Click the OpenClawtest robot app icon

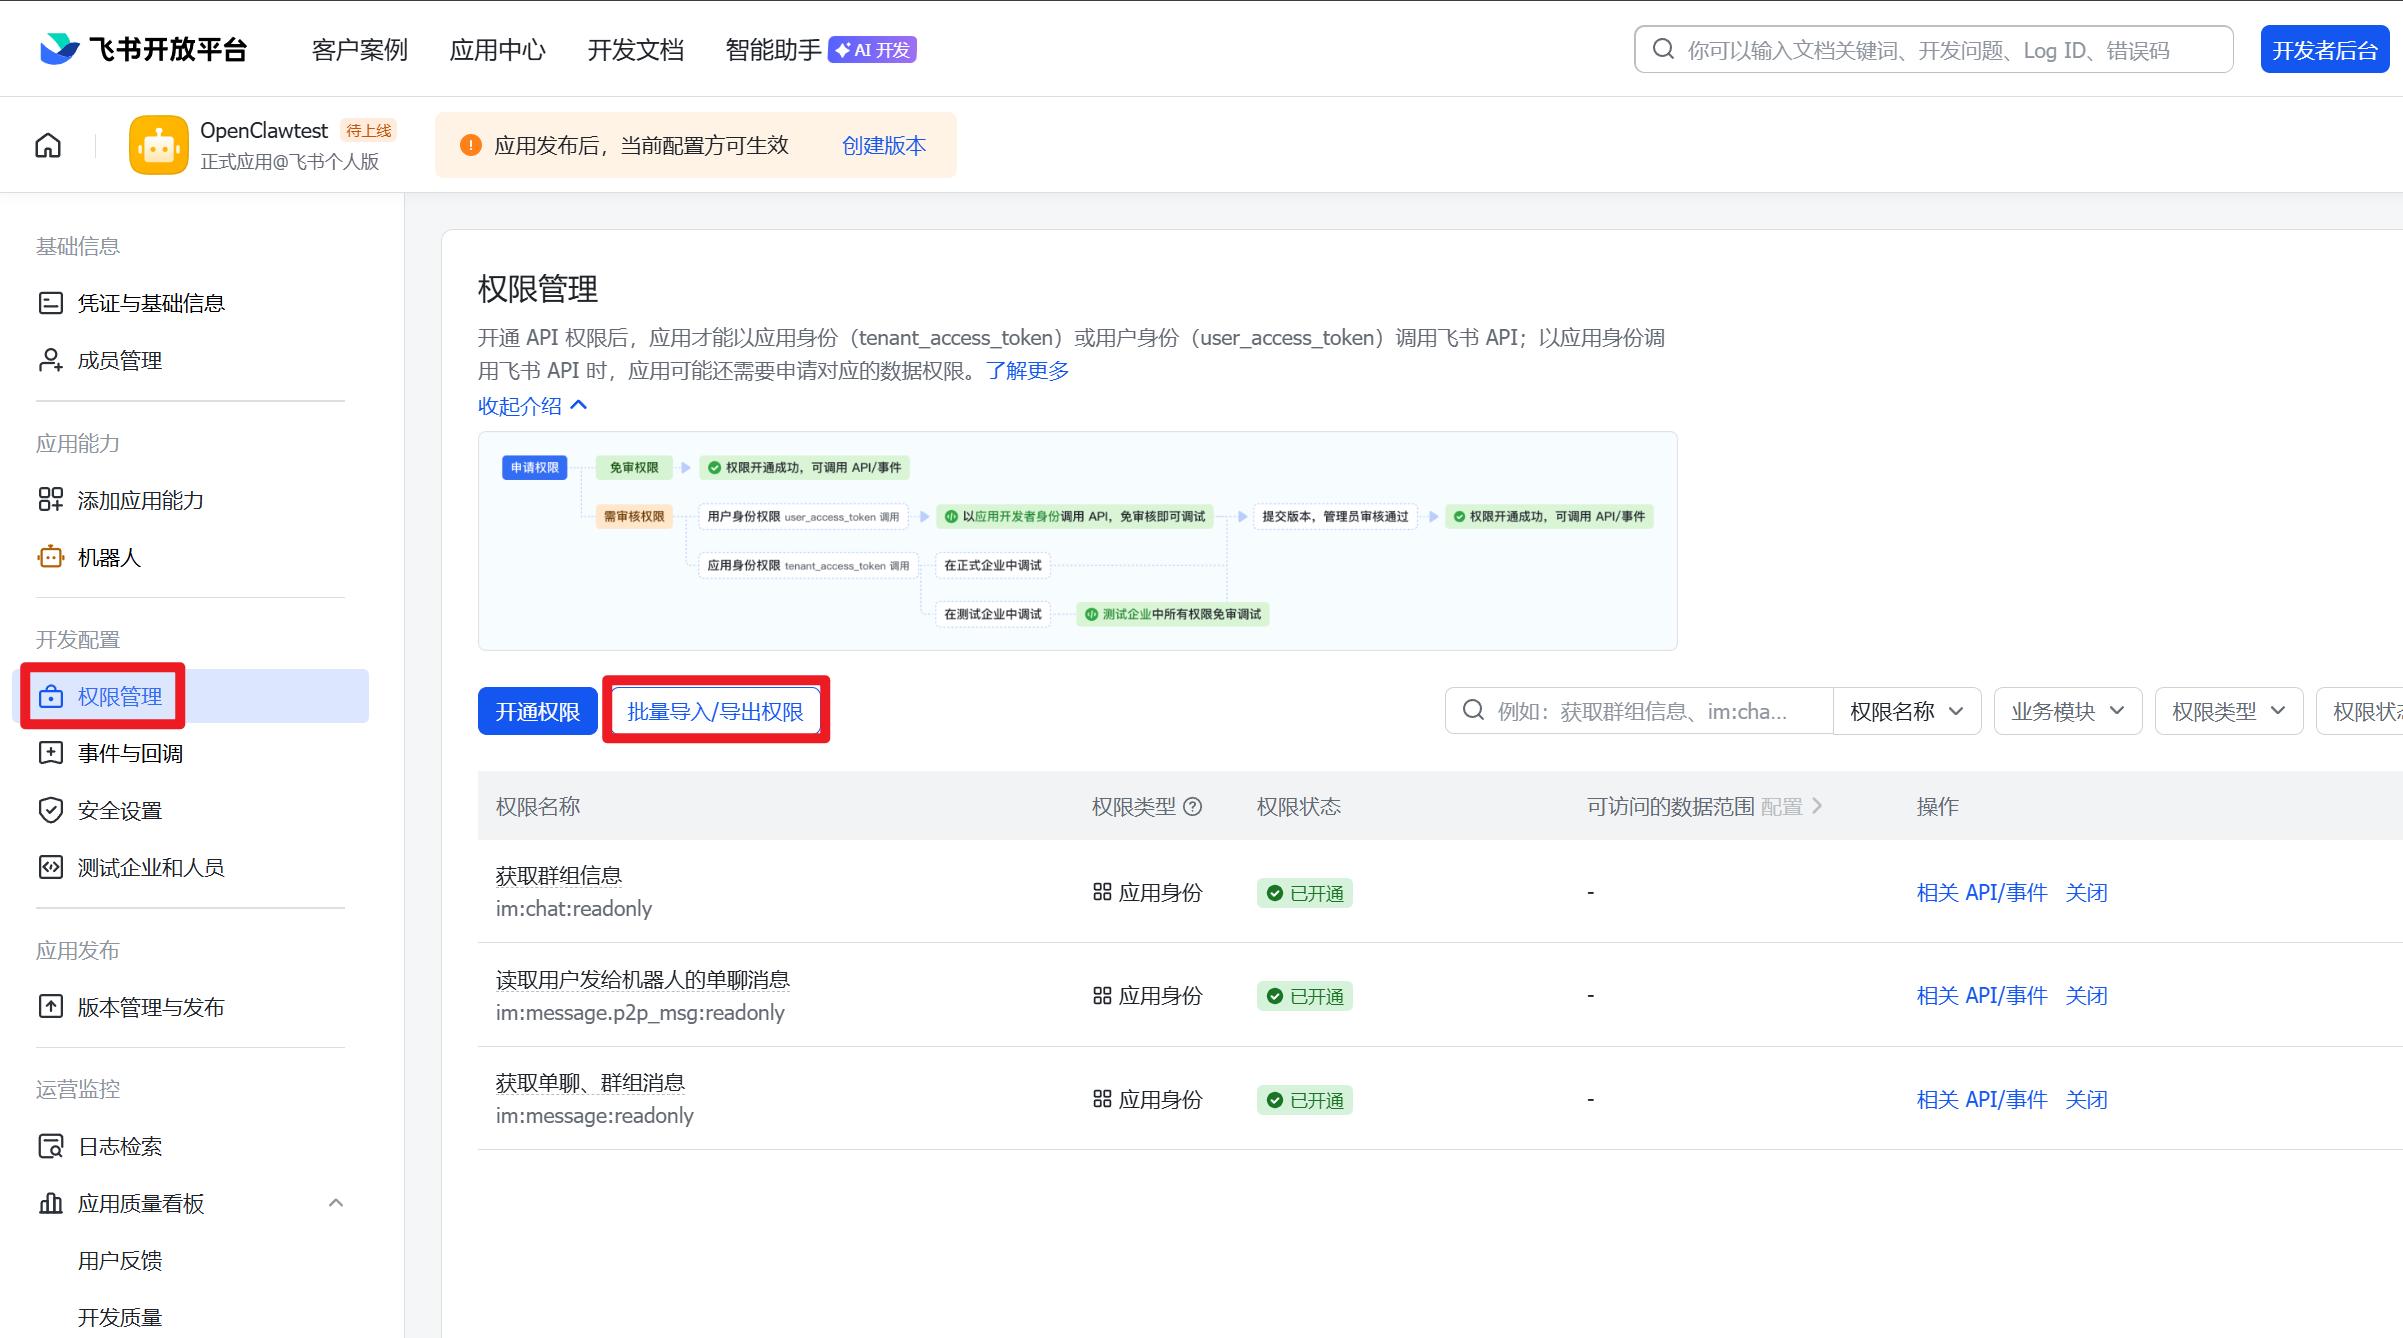(x=158, y=146)
